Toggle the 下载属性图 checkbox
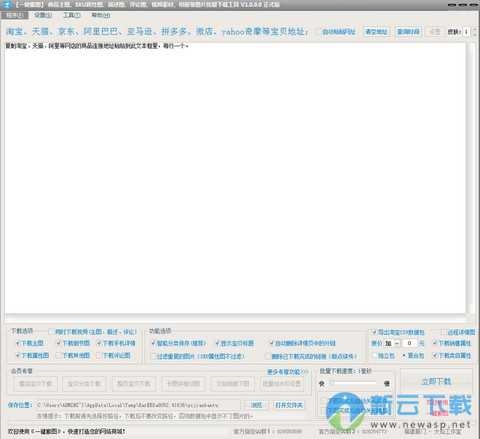480x439 pixels. [x=32, y=355]
